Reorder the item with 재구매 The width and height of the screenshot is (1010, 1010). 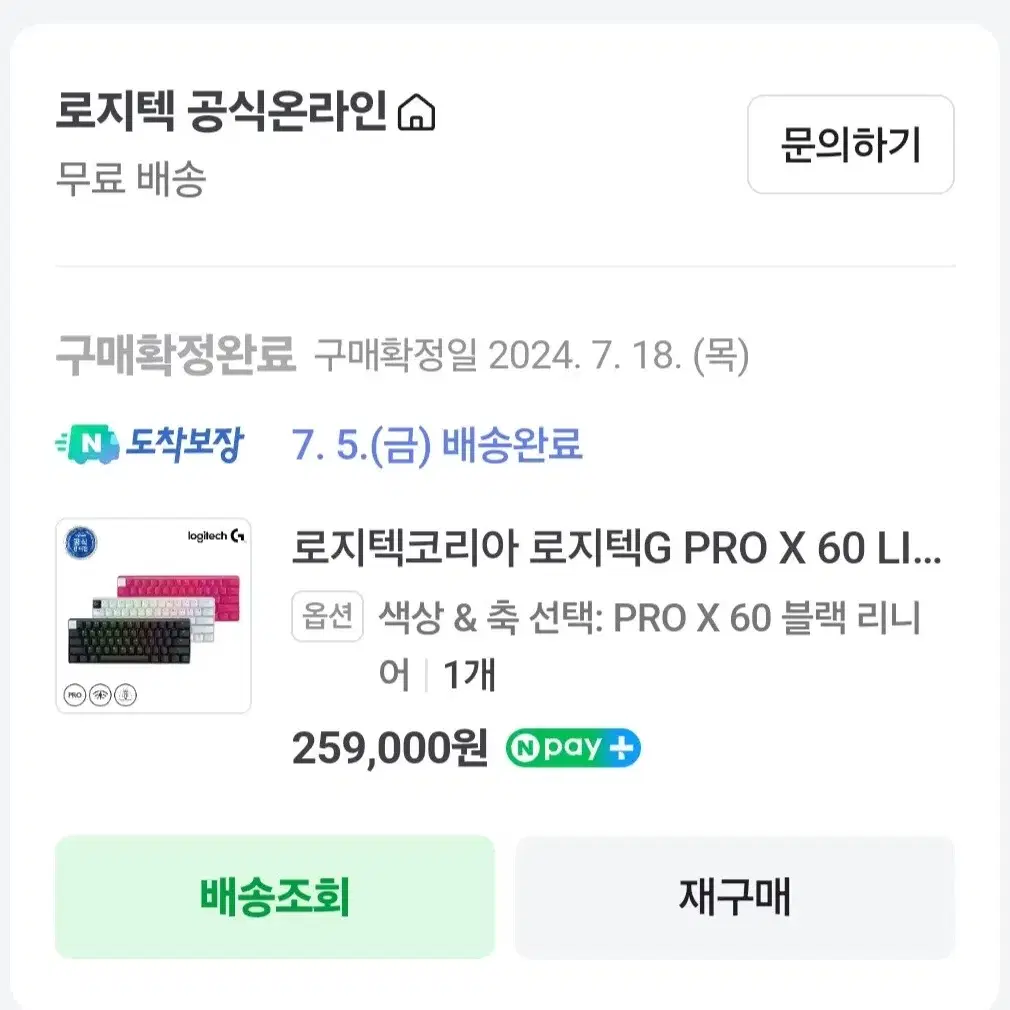734,897
